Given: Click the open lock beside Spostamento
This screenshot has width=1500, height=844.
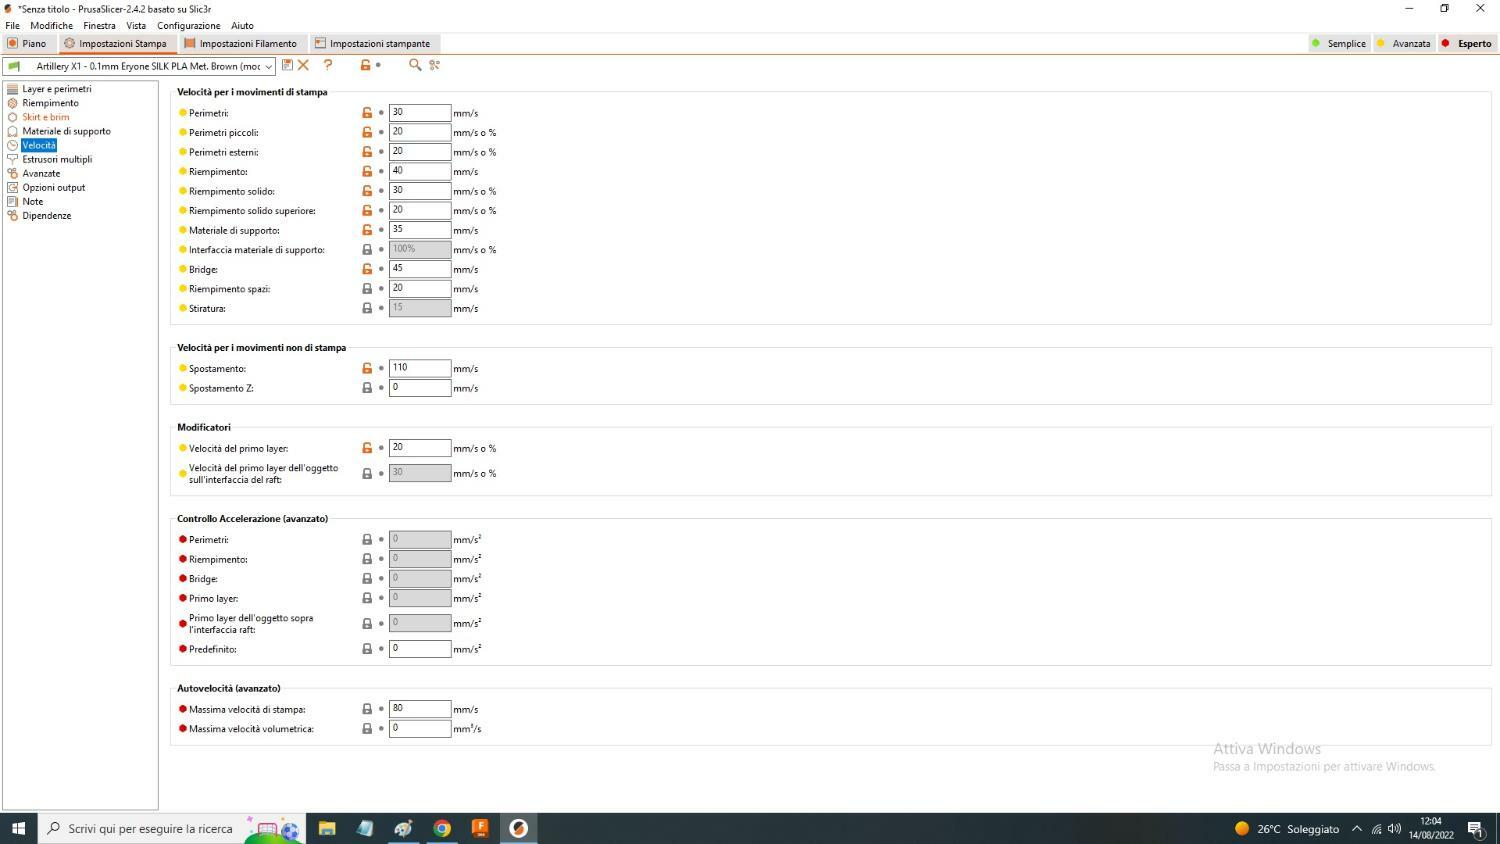Looking at the screenshot, I should click(x=367, y=368).
